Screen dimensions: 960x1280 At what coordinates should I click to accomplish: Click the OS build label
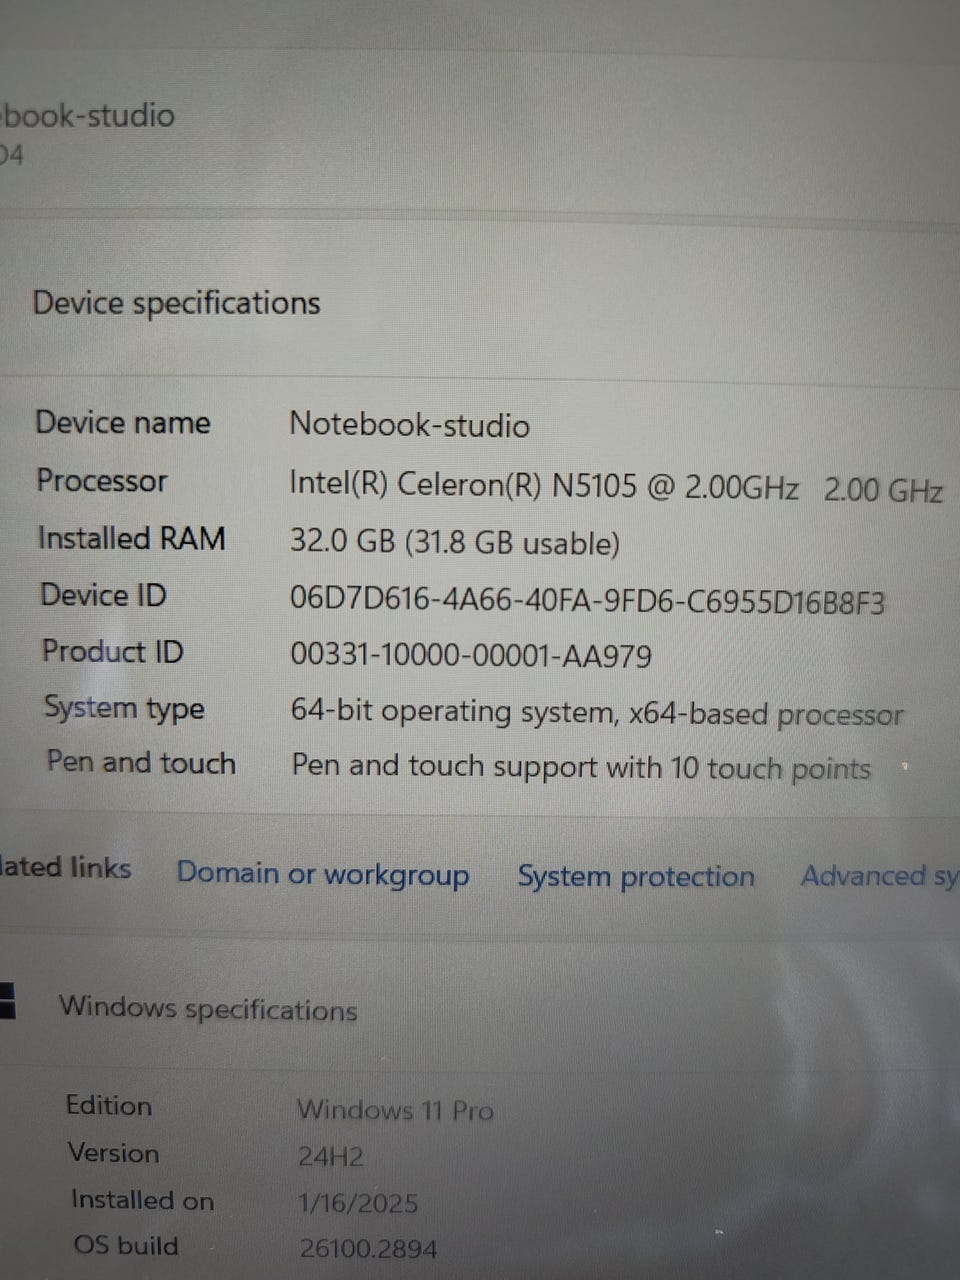(x=126, y=1245)
